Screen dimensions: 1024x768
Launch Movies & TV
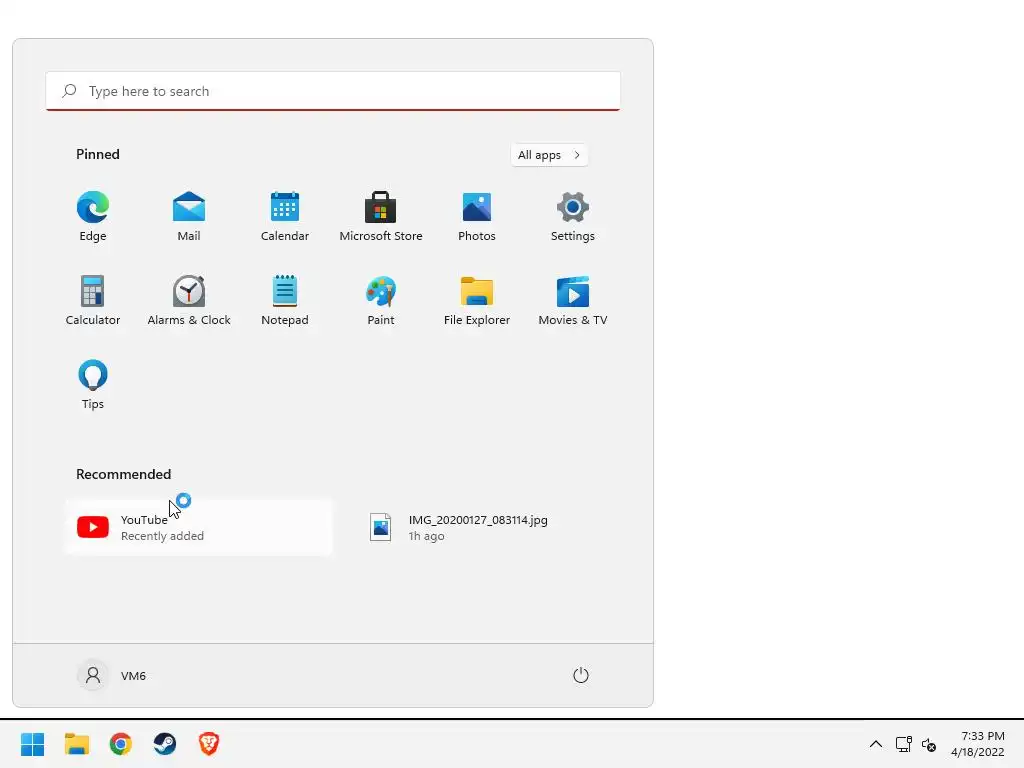[573, 300]
